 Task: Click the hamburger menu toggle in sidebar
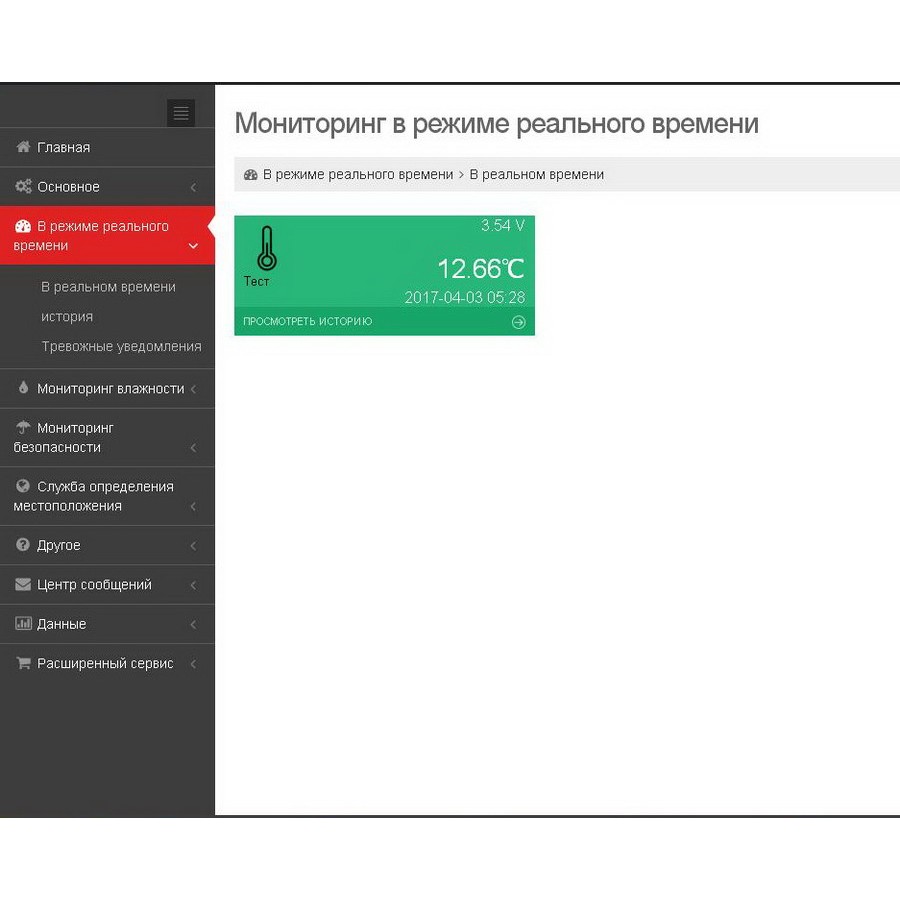tap(181, 113)
